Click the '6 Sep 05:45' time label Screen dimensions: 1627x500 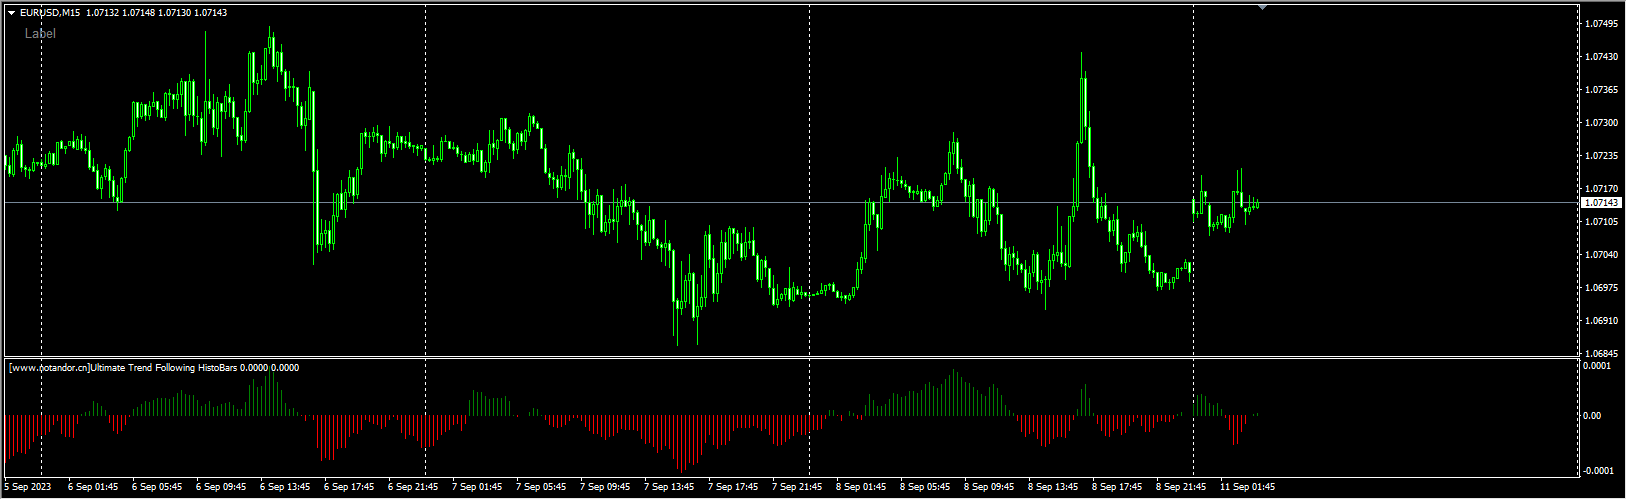[157, 487]
